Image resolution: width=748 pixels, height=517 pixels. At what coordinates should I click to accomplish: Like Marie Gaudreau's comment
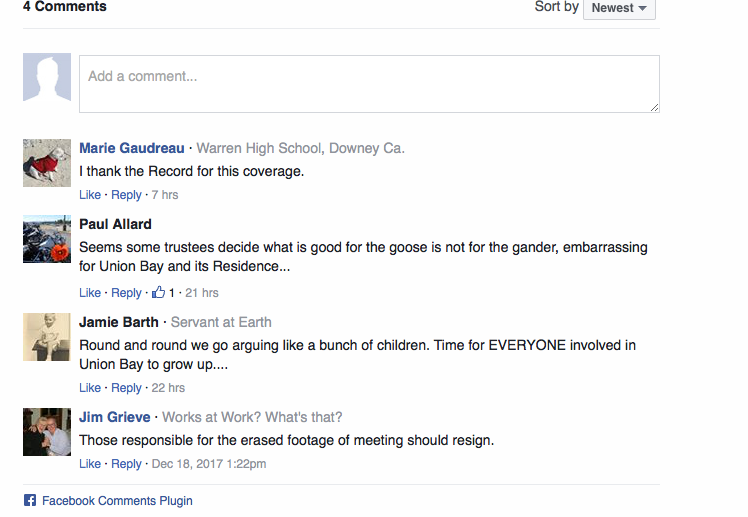[90, 195]
